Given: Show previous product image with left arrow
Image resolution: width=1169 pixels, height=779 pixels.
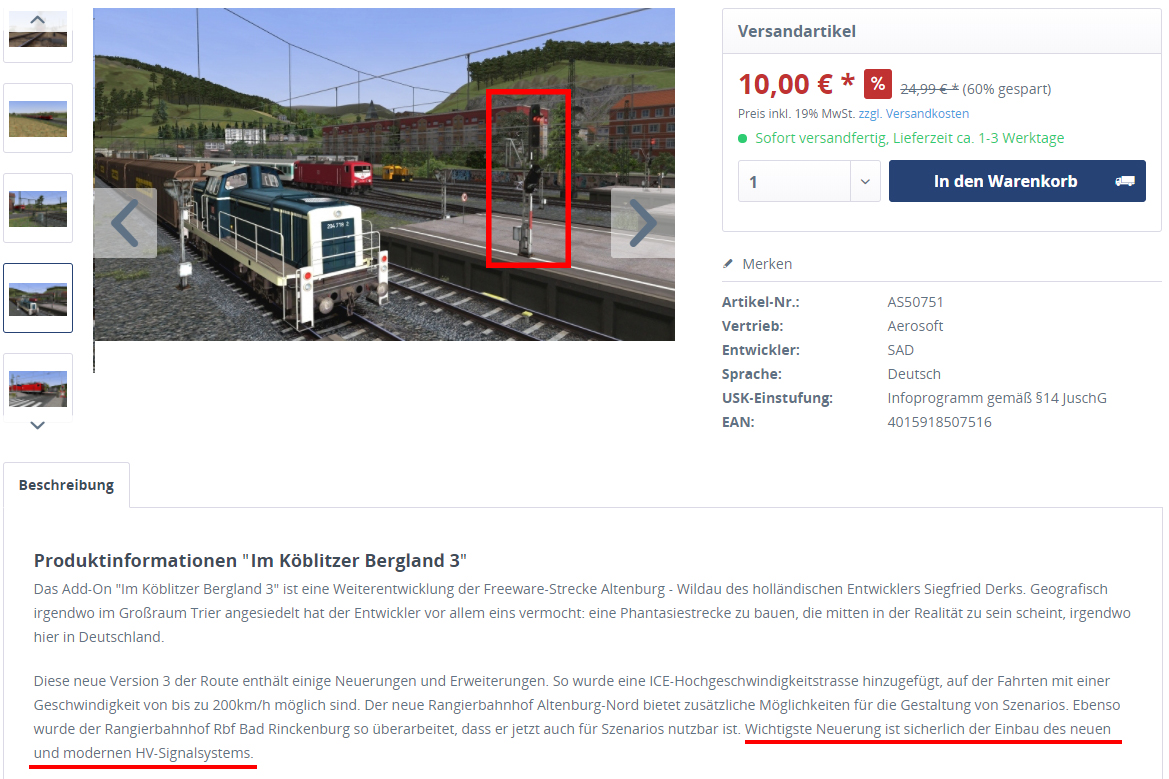Looking at the screenshot, I should coord(125,222).
